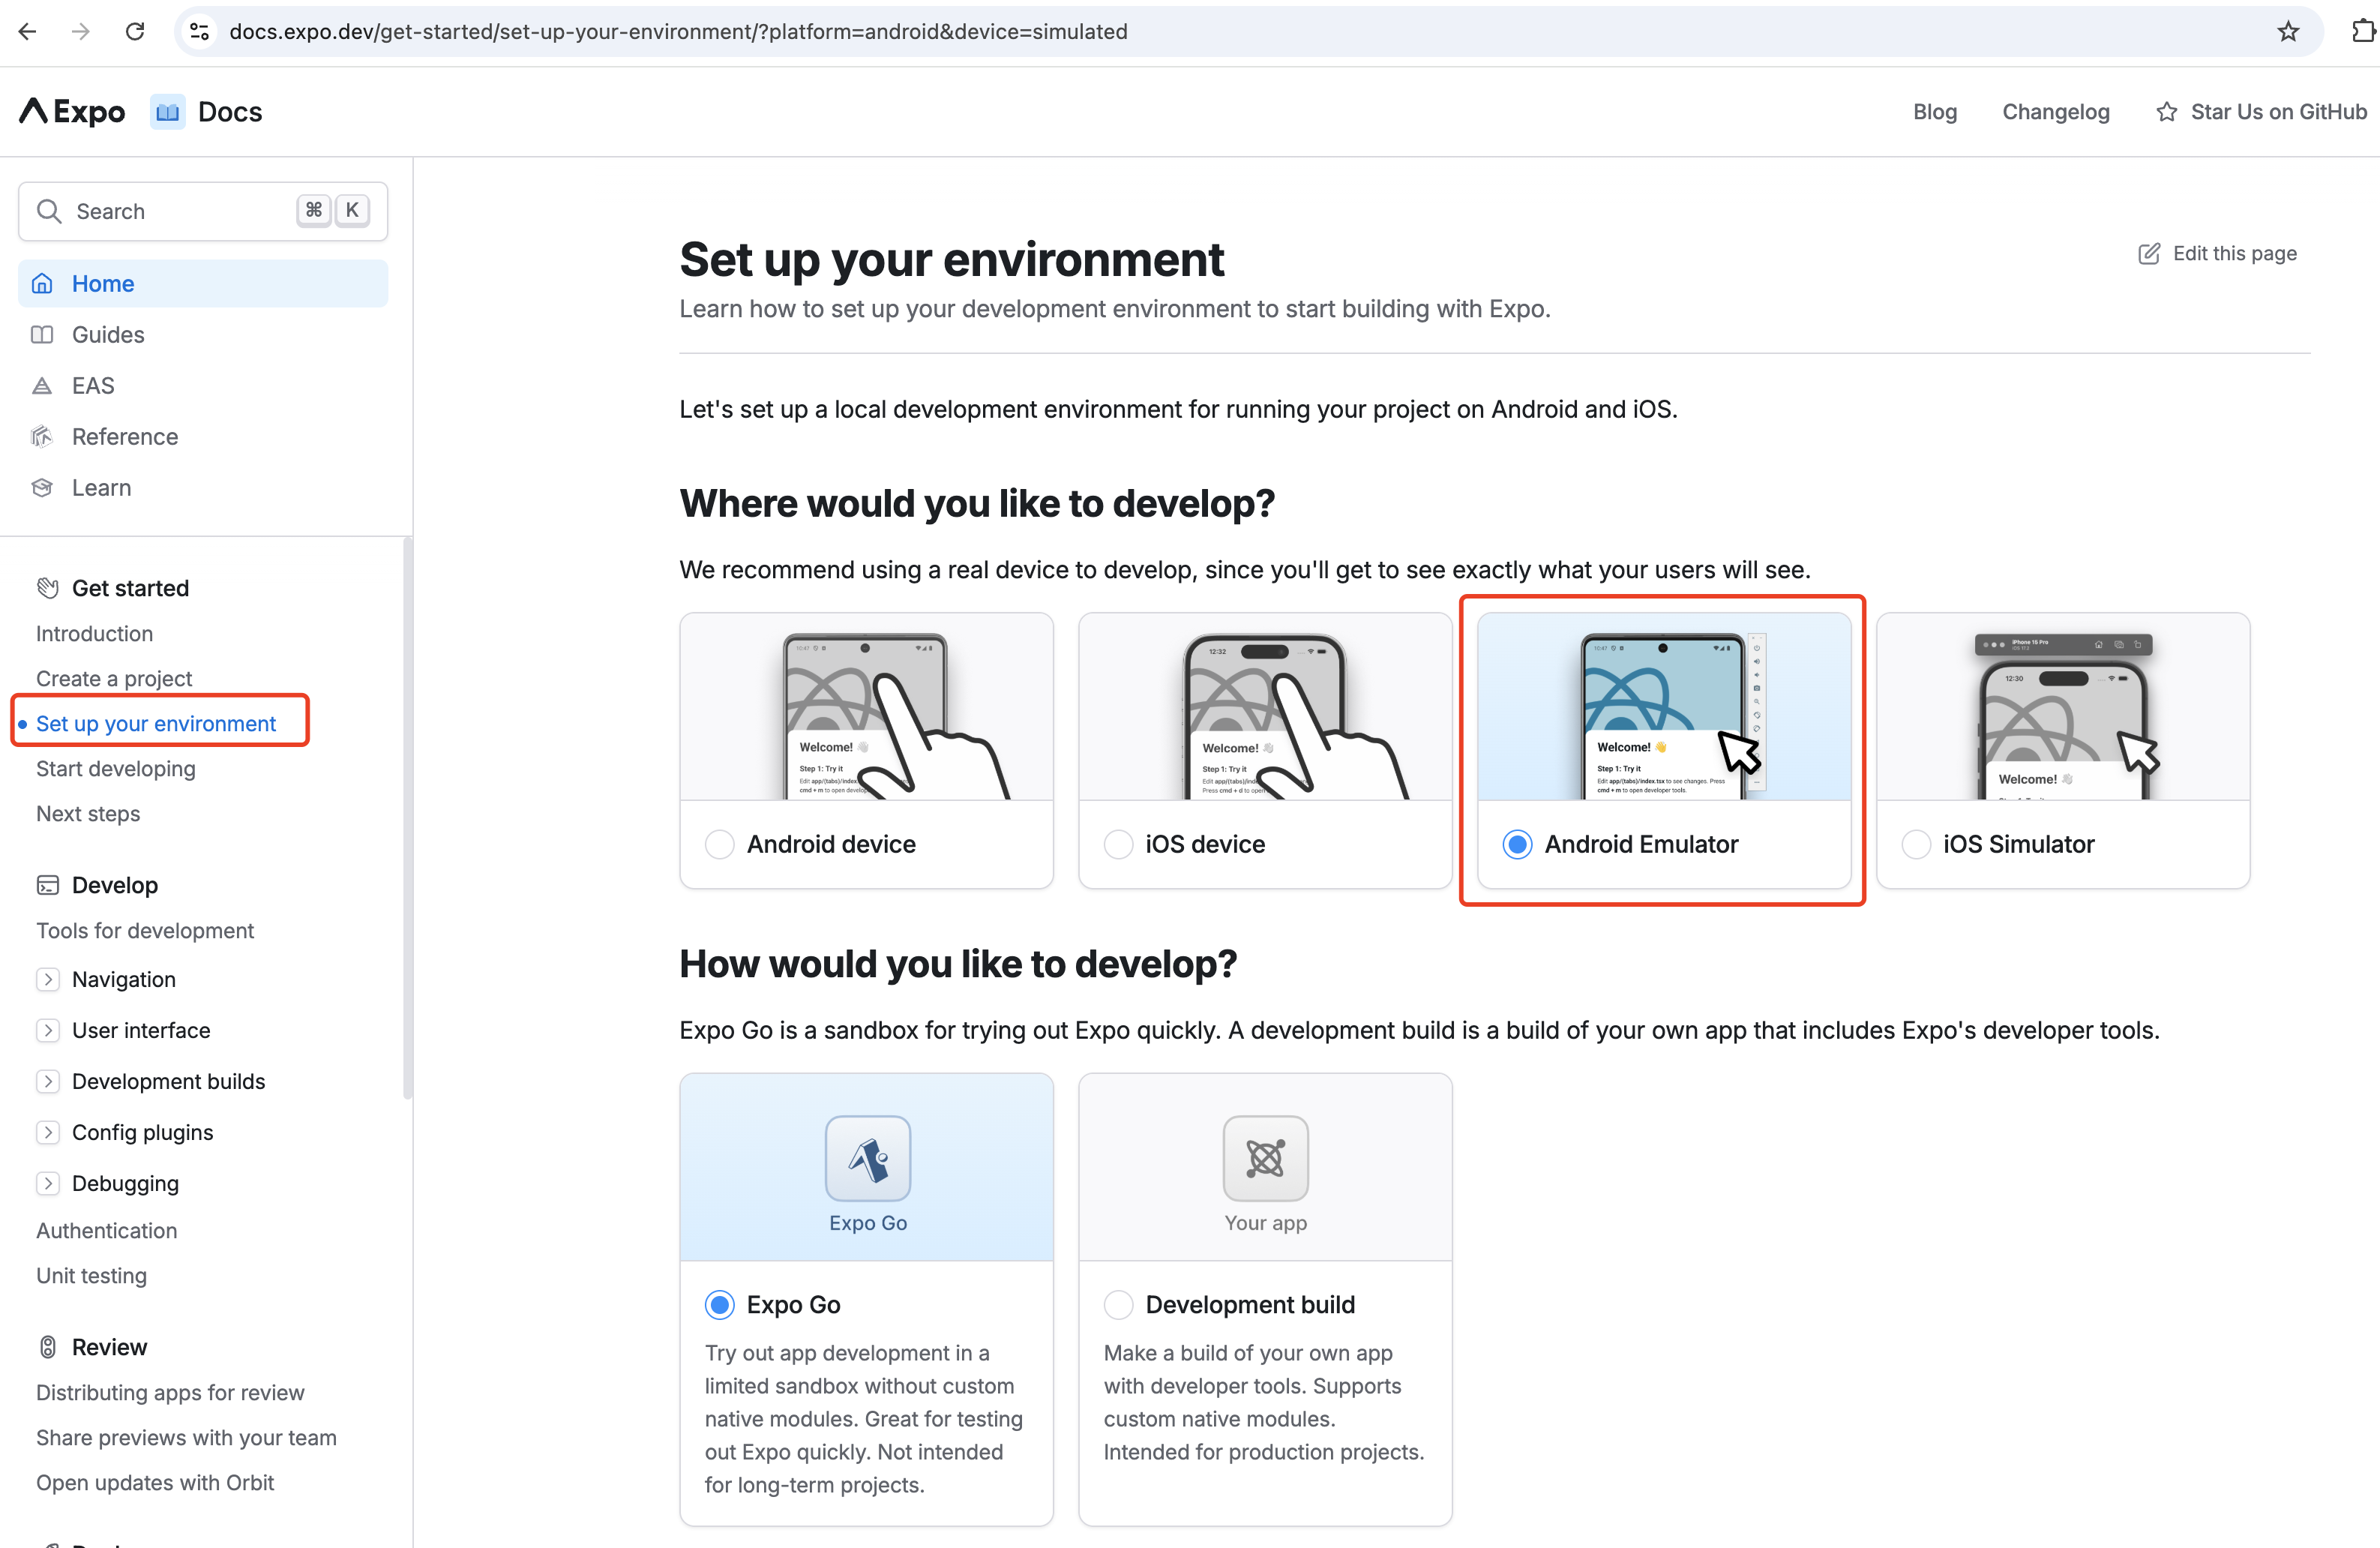Viewport: 2380px width, 1548px height.
Task: Open the Guides tab in sidebar
Action: click(x=107, y=334)
